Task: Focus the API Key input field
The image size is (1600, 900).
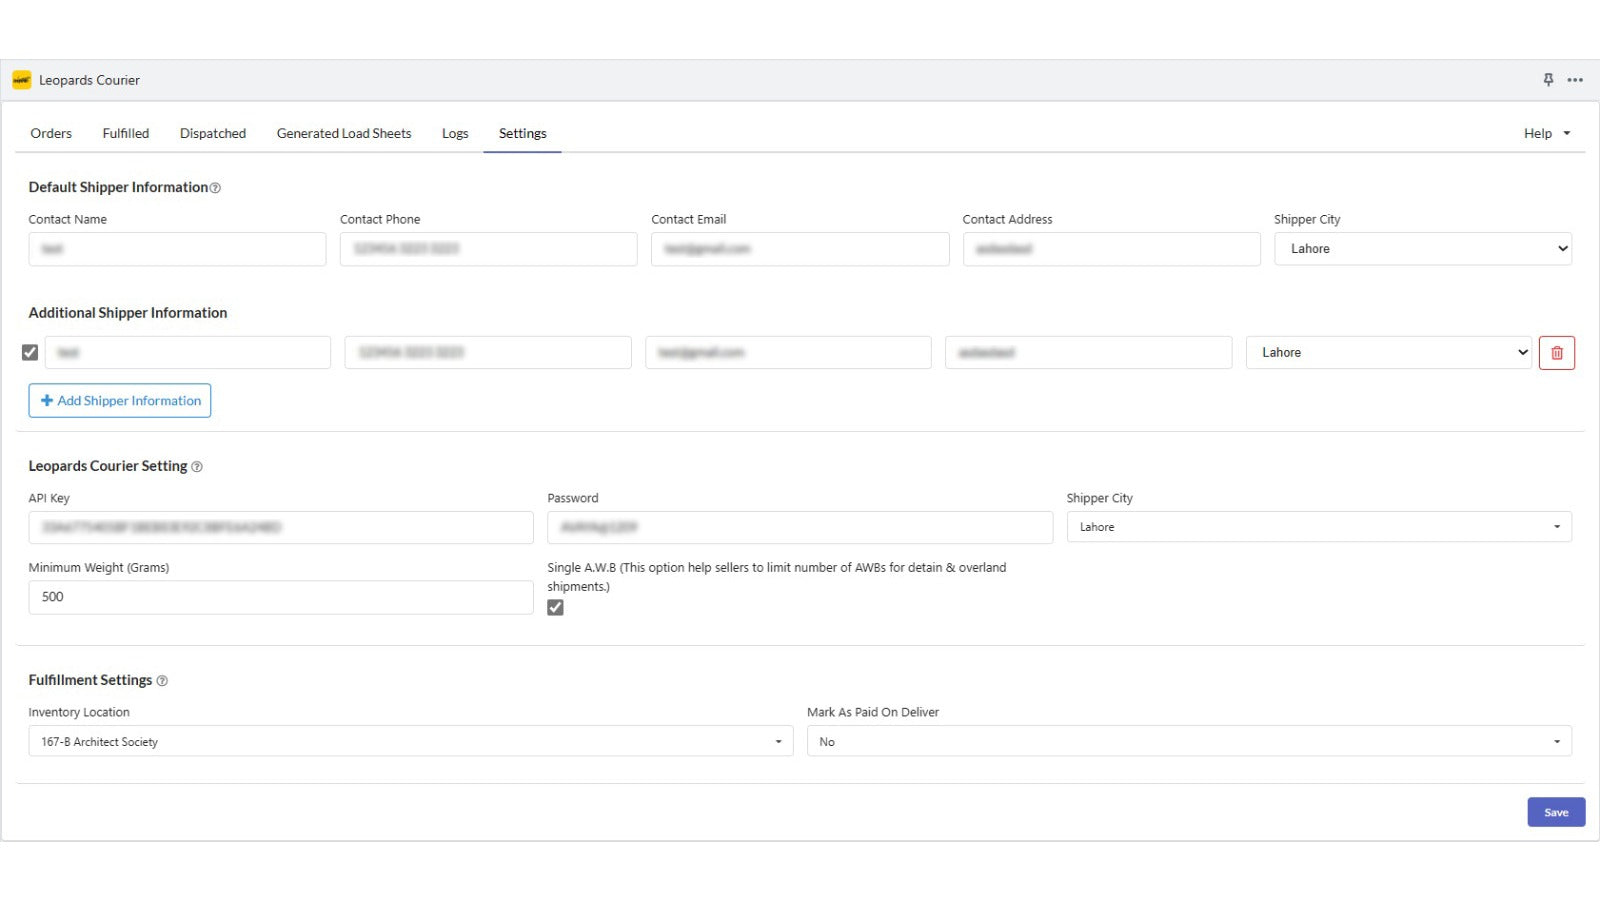Action: (280, 528)
